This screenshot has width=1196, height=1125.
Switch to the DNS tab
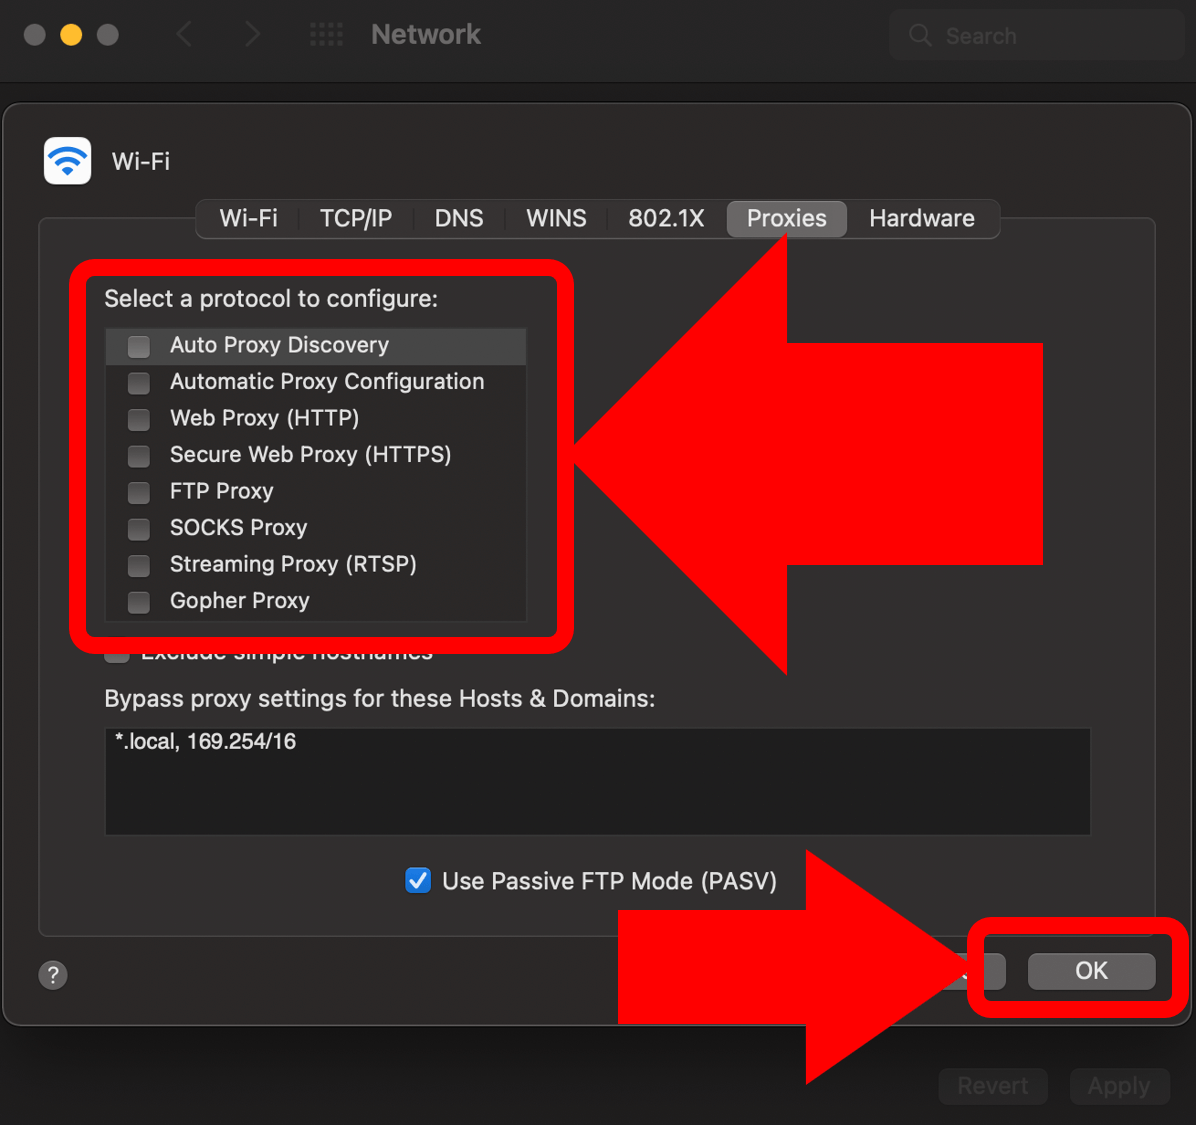pyautogui.click(x=459, y=219)
